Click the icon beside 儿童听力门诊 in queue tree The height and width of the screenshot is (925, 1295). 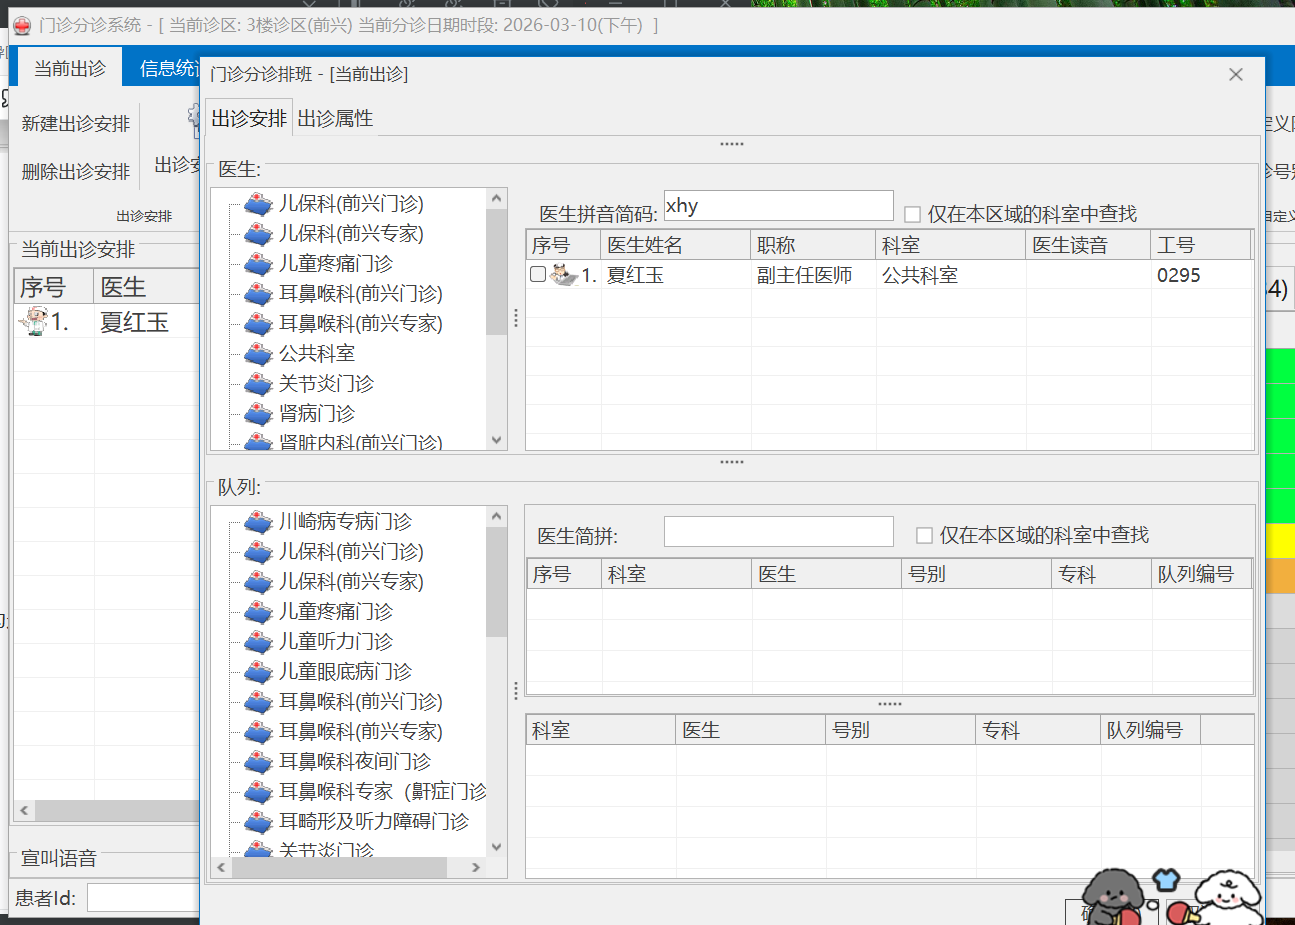(258, 642)
